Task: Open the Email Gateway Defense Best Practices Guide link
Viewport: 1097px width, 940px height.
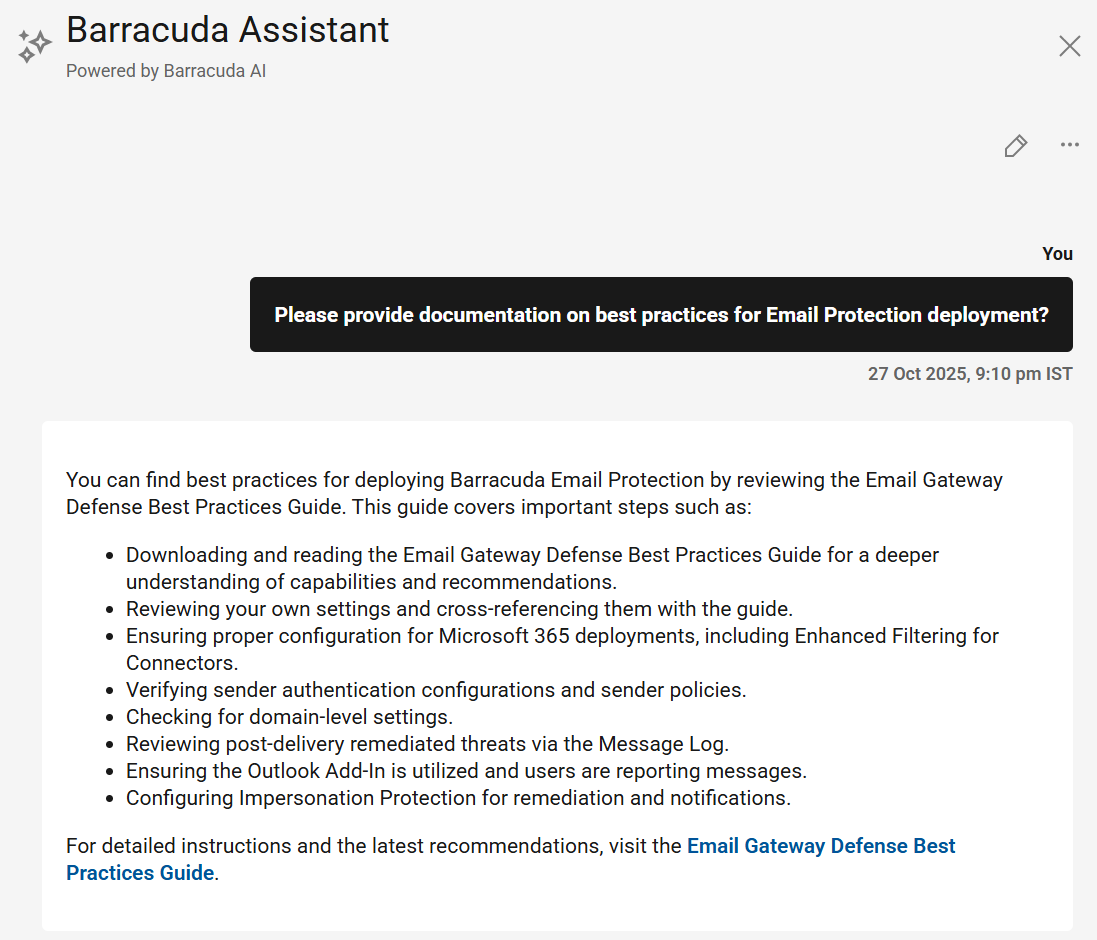Action: [820, 846]
